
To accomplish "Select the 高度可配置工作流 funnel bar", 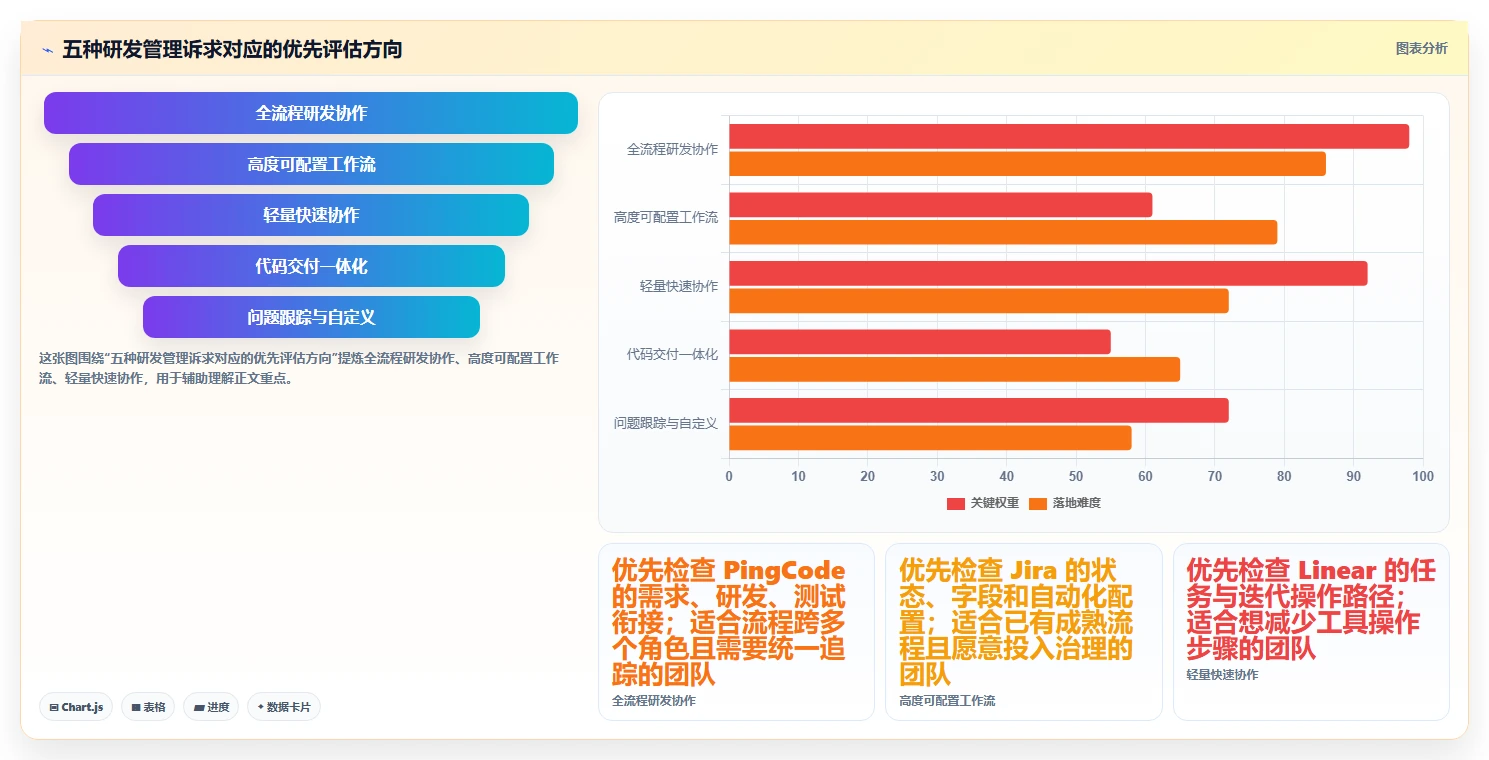I will (311, 164).
